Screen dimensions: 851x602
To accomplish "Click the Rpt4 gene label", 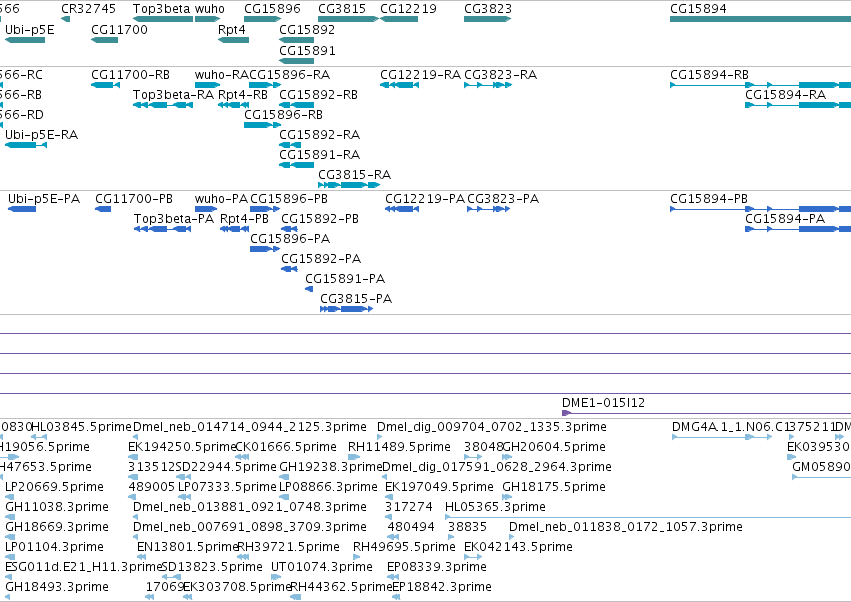I will click(x=232, y=30).
